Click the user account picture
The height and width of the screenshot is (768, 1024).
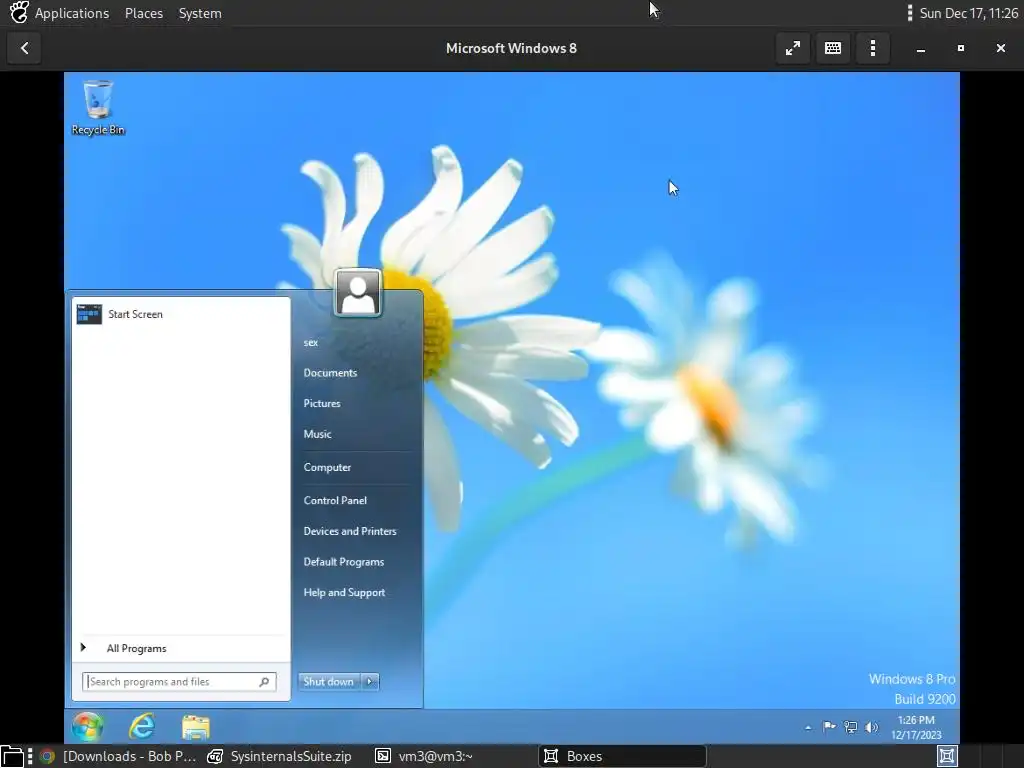[358, 293]
